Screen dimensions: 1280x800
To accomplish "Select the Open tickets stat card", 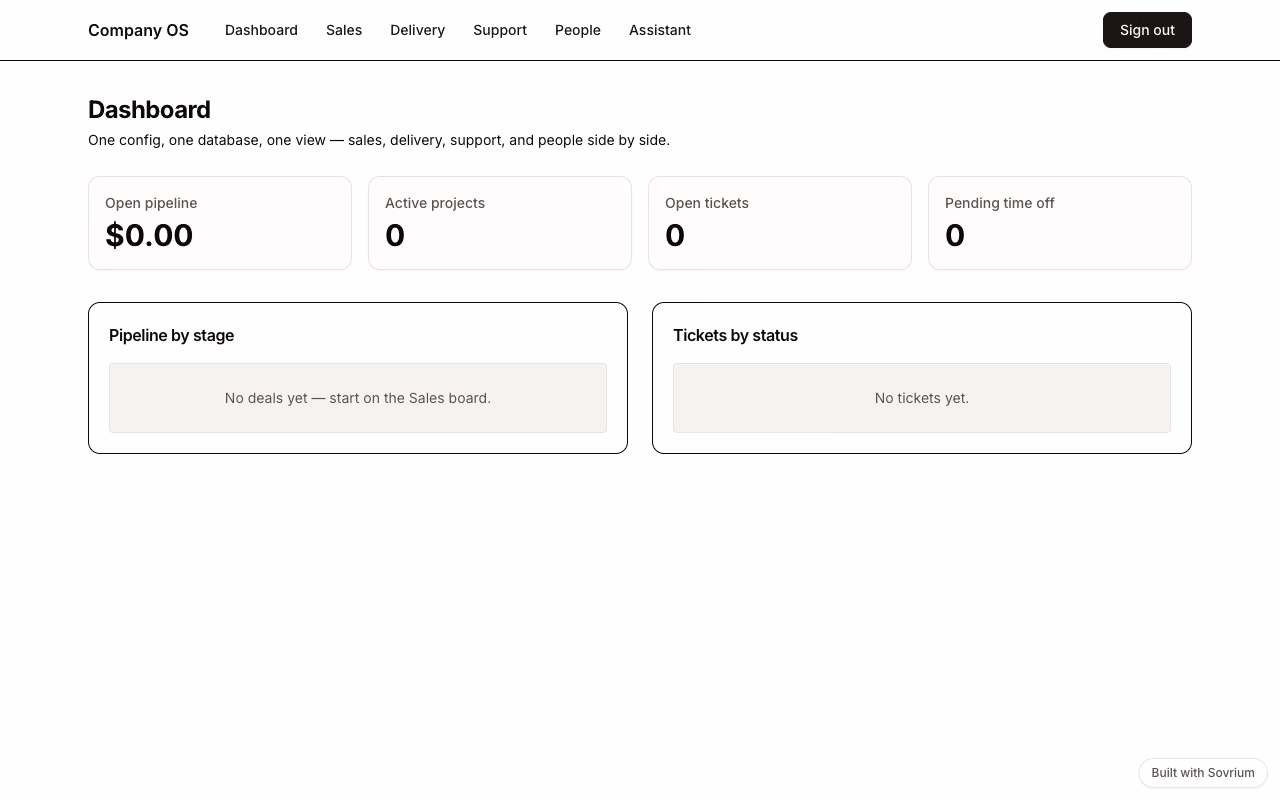I will coord(780,223).
